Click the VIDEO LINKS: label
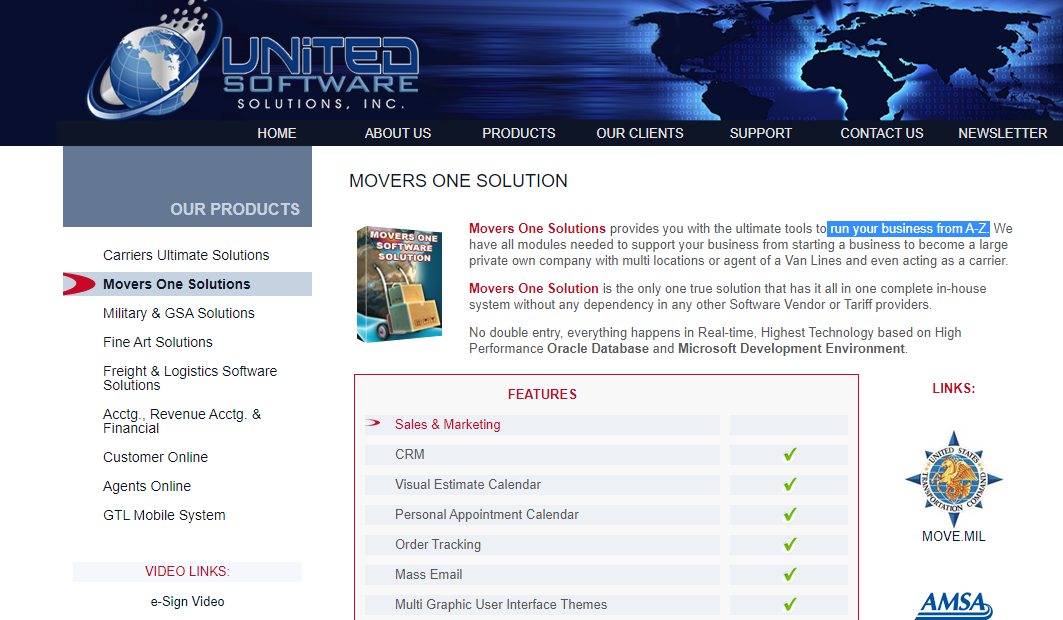The image size is (1063, 620). tap(187, 571)
